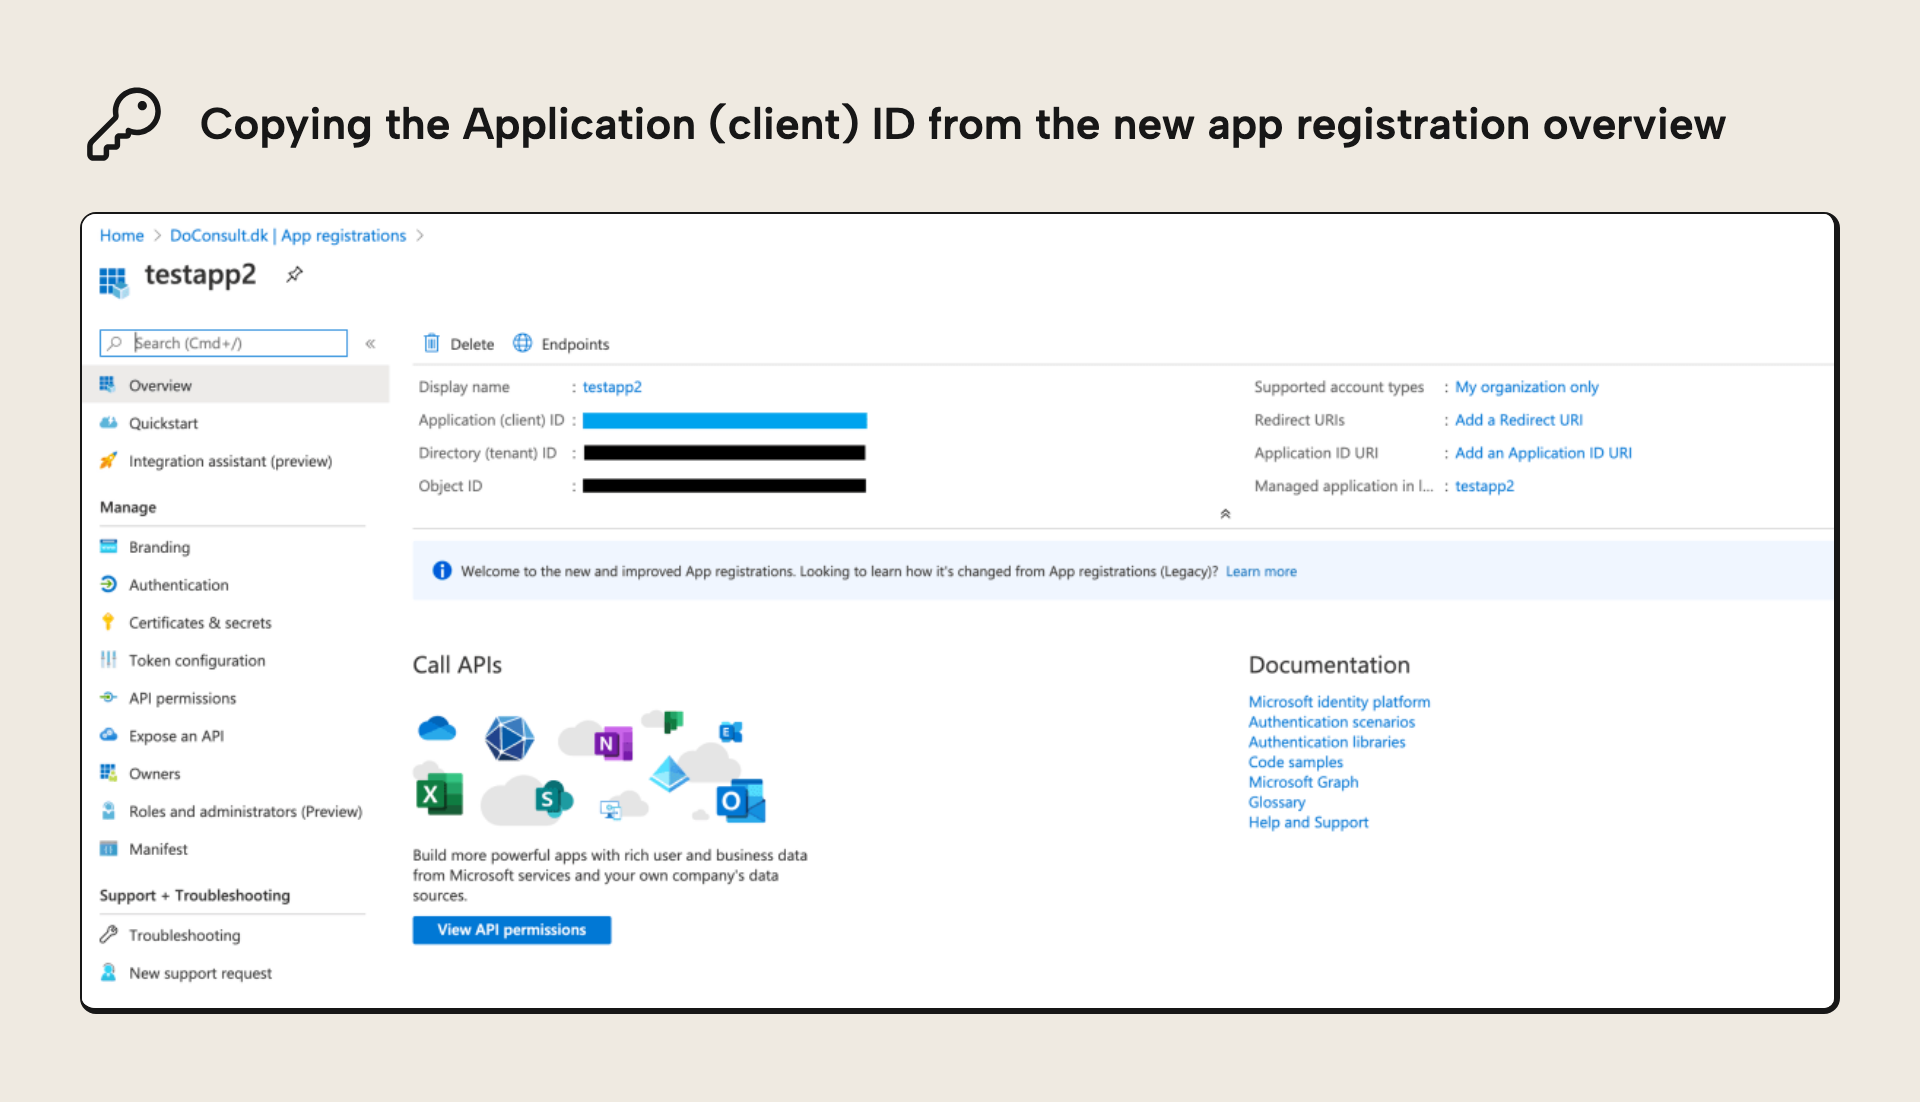Viewport: 1920px width, 1102px height.
Task: Open Authentication scenarios documentation link
Action: tap(1331, 722)
